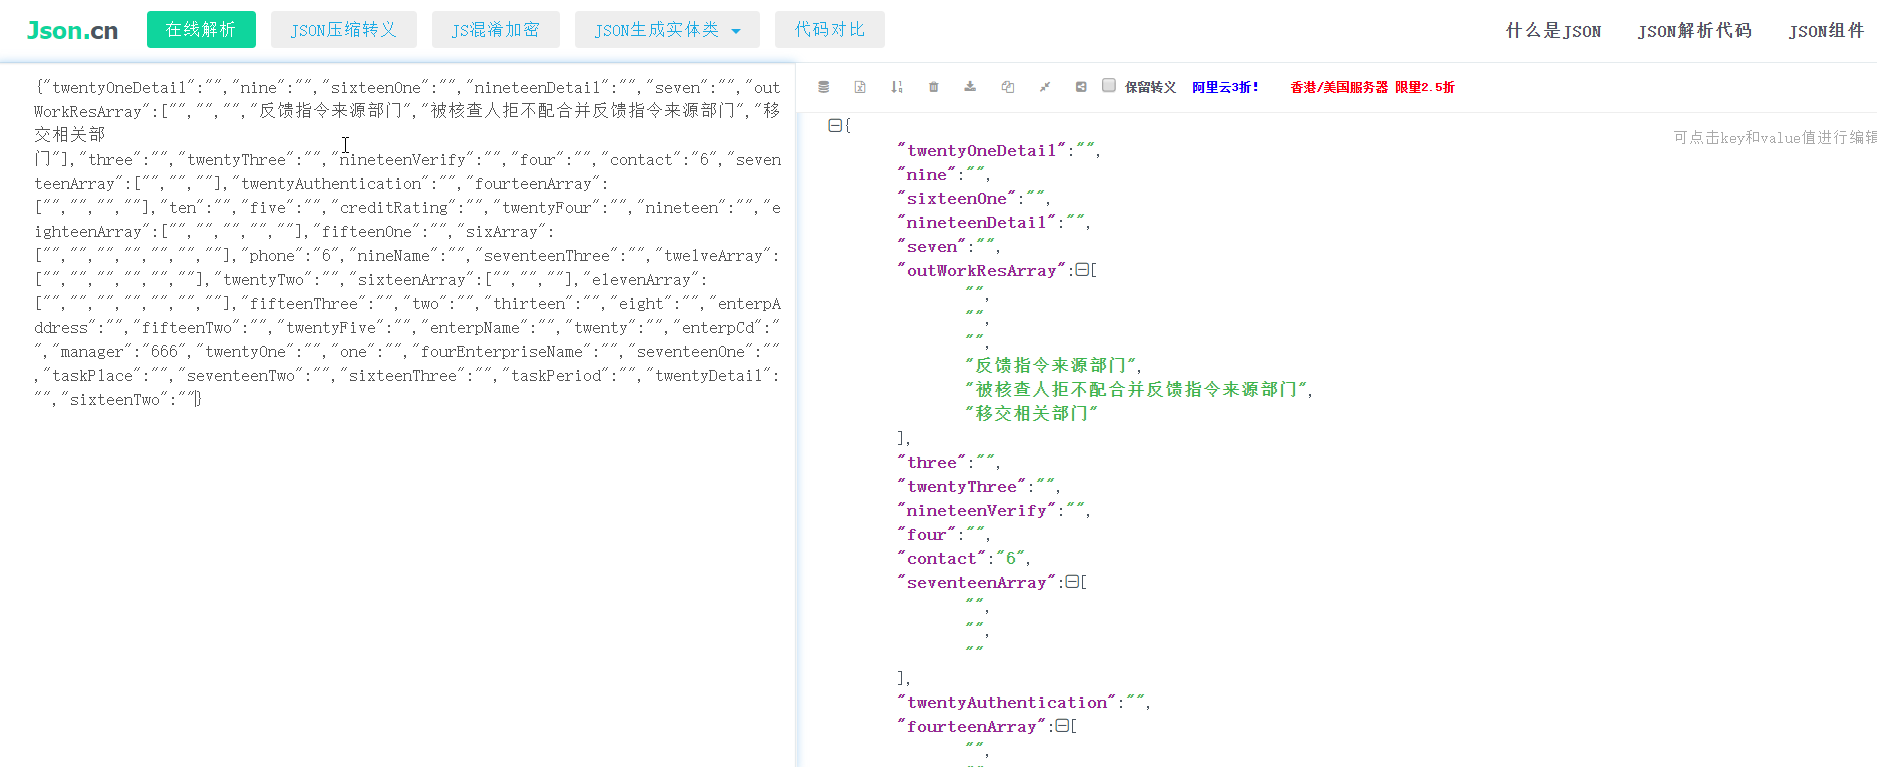Switch to JS混淆加密 tab
Viewport: 1877px width, 767px height.
click(x=496, y=30)
